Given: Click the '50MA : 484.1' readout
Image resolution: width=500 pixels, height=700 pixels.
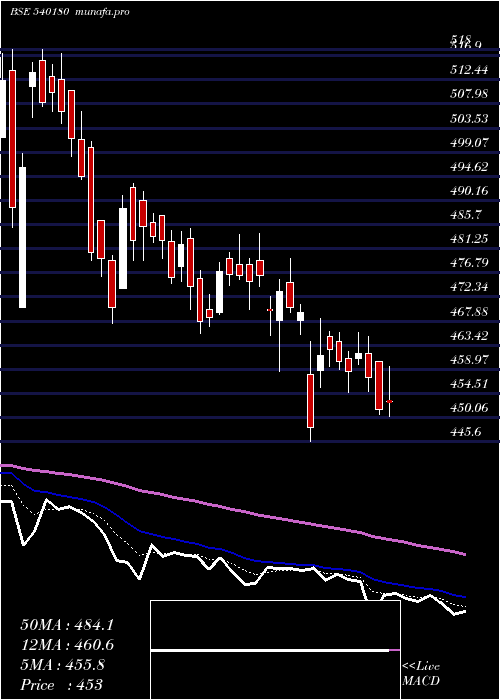Looking at the screenshot, I should (67, 625).
